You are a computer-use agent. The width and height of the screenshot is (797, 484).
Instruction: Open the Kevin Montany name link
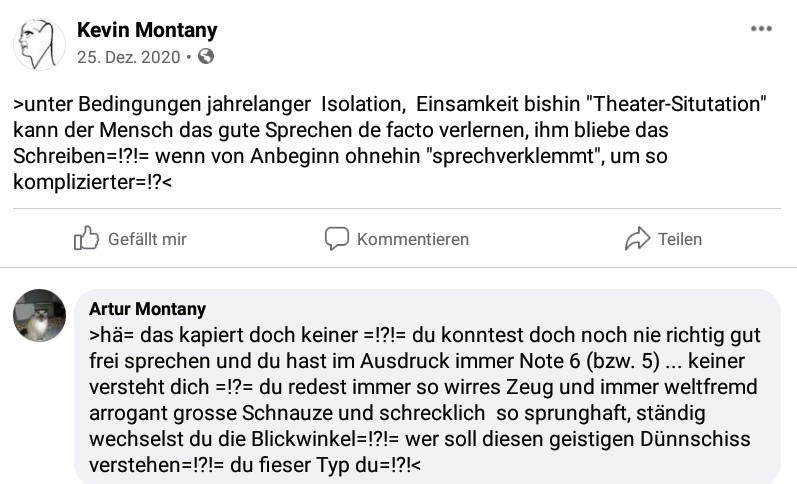pyautogui.click(x=147, y=31)
